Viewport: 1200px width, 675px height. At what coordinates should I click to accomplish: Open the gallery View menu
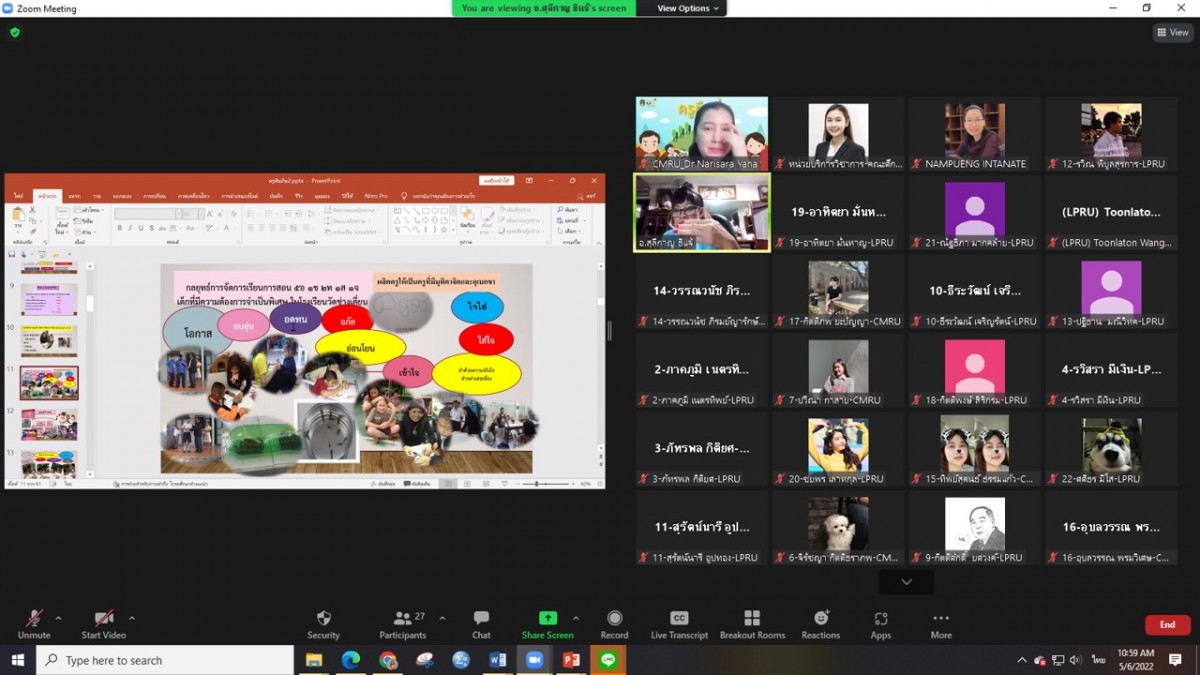point(1173,32)
